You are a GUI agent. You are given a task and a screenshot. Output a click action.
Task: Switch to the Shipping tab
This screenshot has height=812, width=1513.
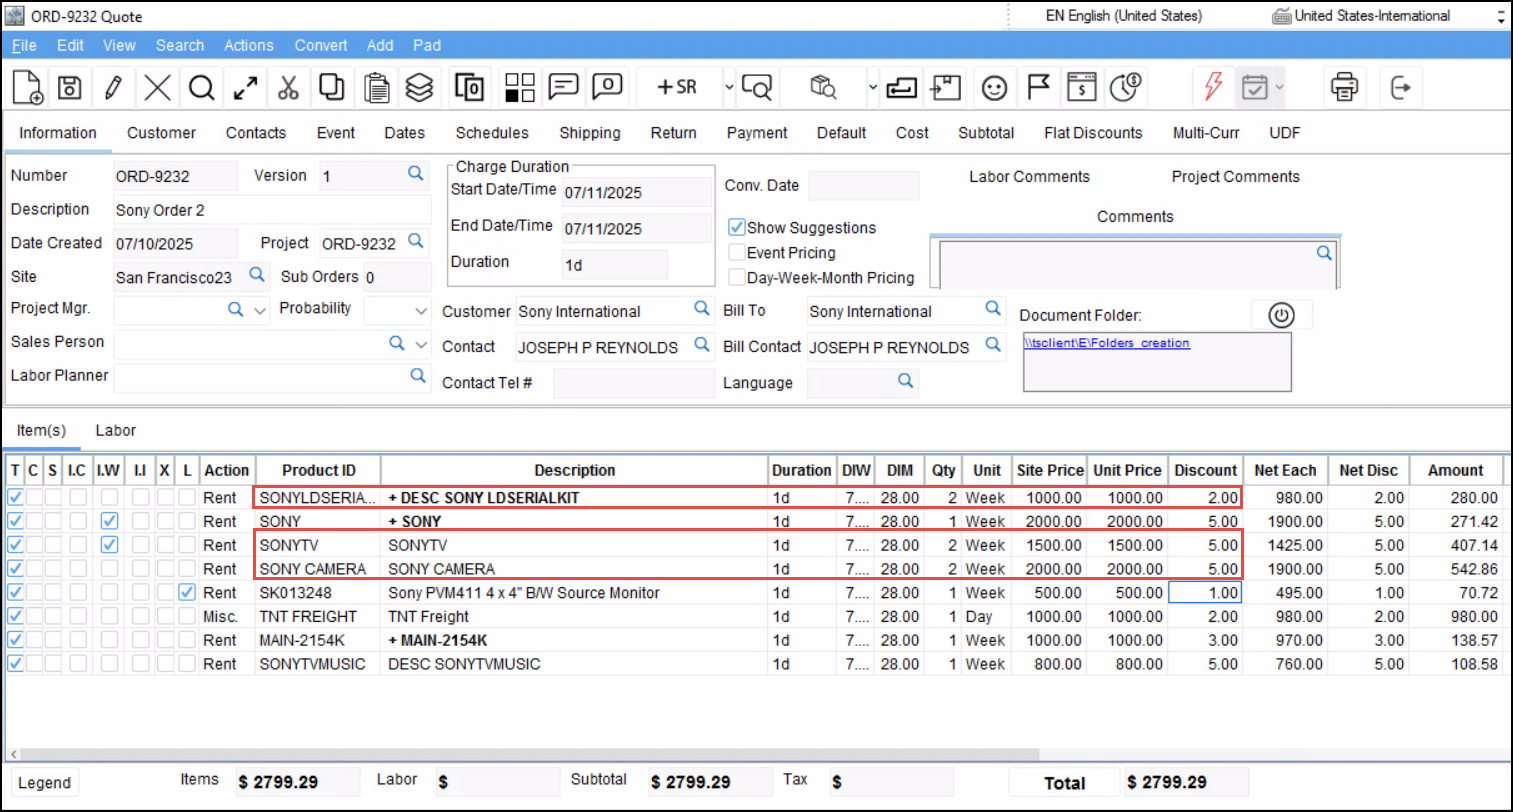pyautogui.click(x=589, y=133)
